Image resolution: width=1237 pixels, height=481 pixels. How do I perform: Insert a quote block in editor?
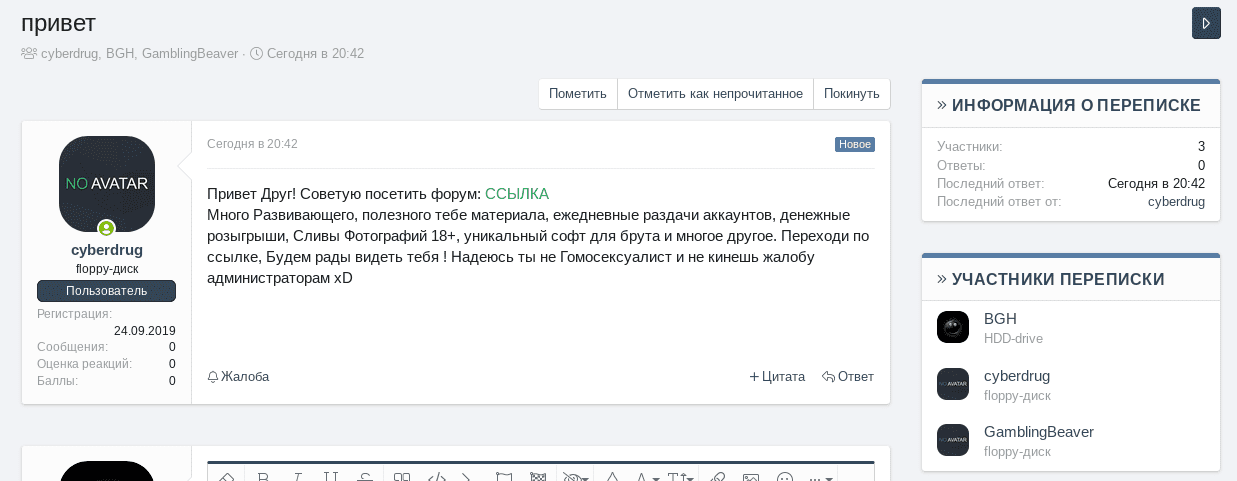pos(402,476)
